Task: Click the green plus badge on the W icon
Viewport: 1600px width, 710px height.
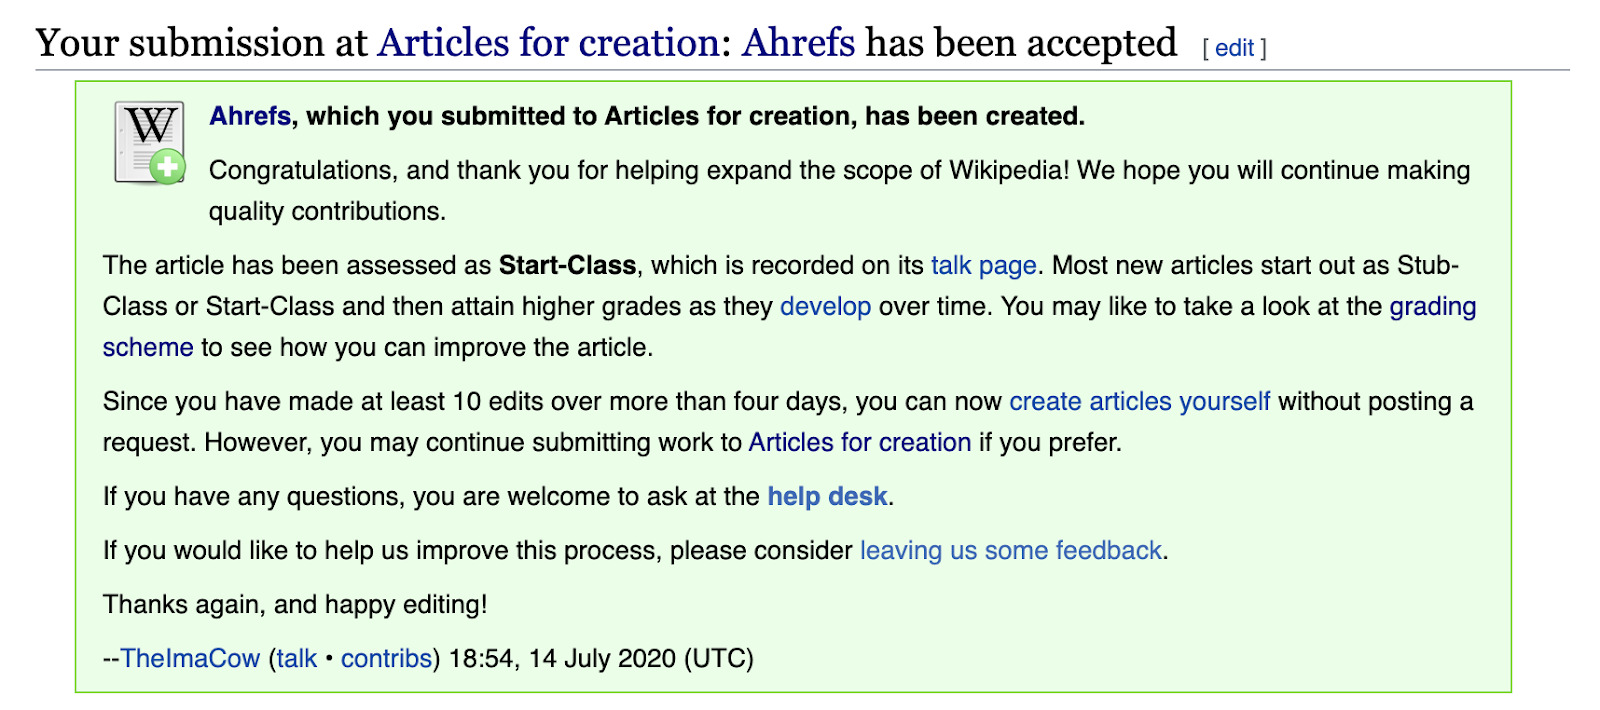Action: 168,166
